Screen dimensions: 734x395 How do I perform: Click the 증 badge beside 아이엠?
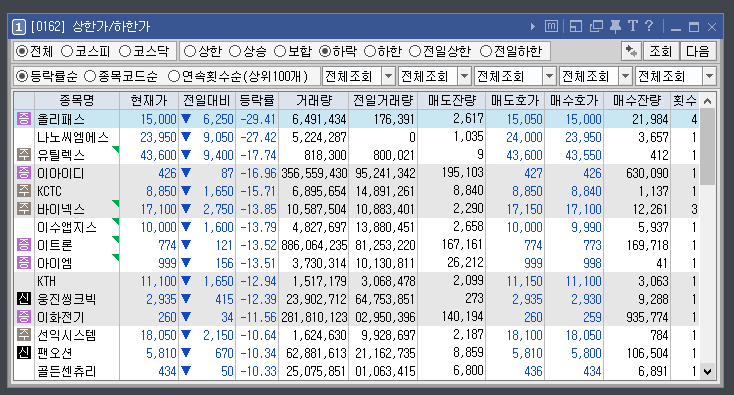[x=23, y=263]
